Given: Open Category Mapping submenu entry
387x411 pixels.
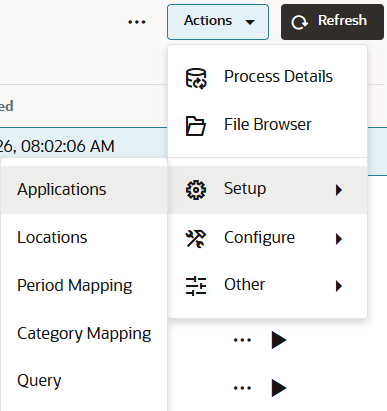Looking at the screenshot, I should [x=84, y=334].
